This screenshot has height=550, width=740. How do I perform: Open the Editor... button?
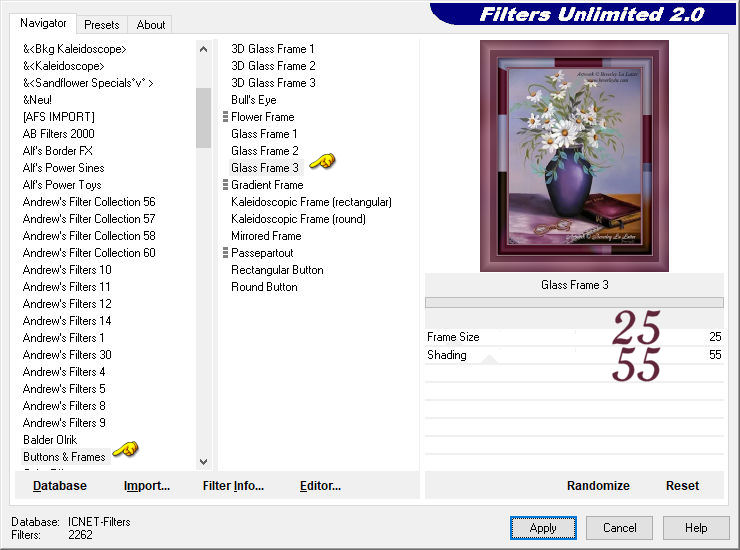tap(320, 485)
